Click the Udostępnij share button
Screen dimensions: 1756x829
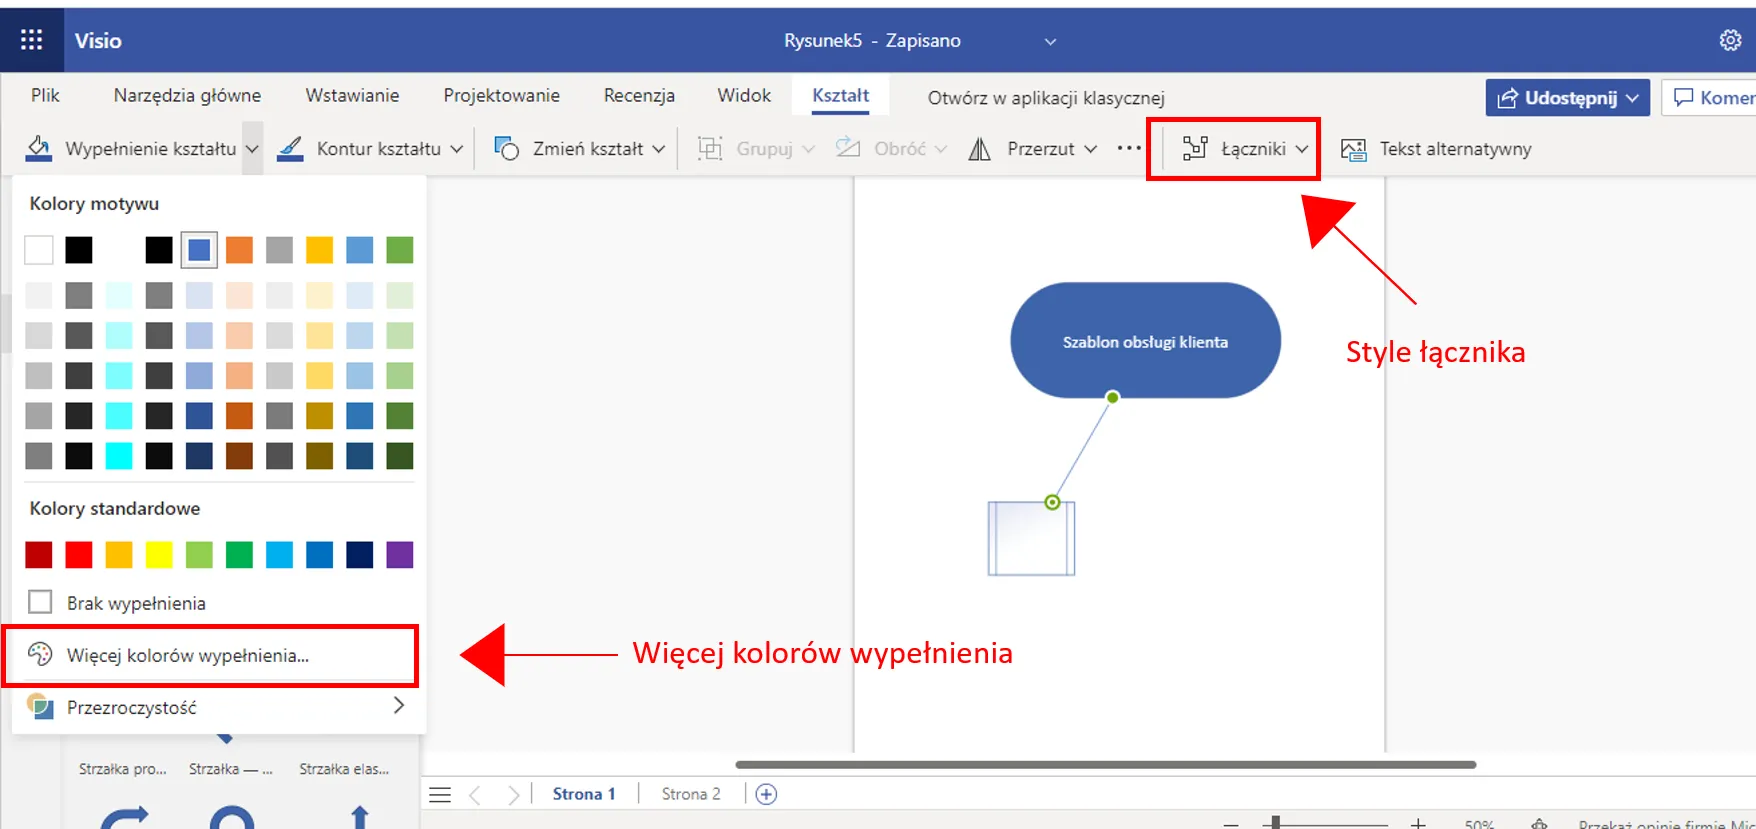point(1567,97)
